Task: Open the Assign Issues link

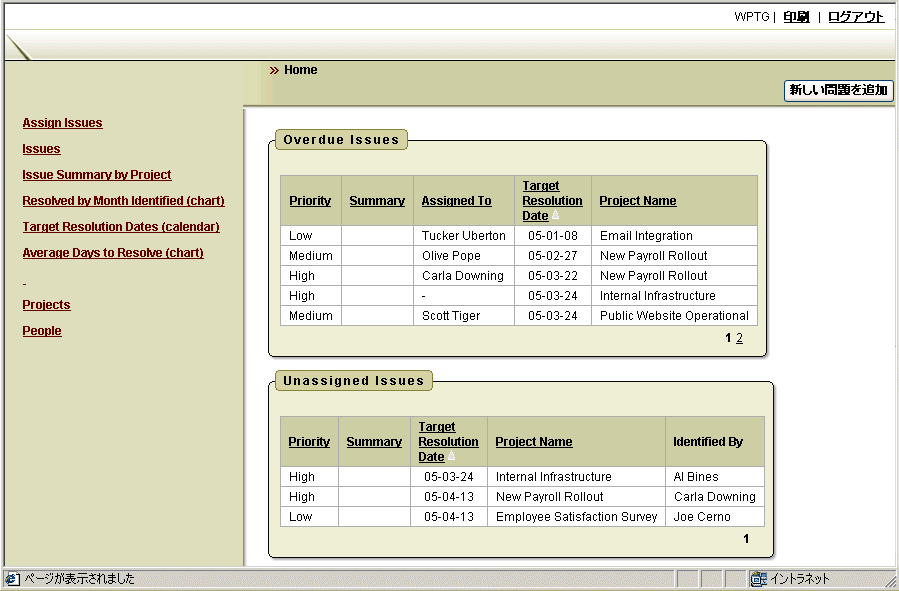Action: click(x=62, y=123)
